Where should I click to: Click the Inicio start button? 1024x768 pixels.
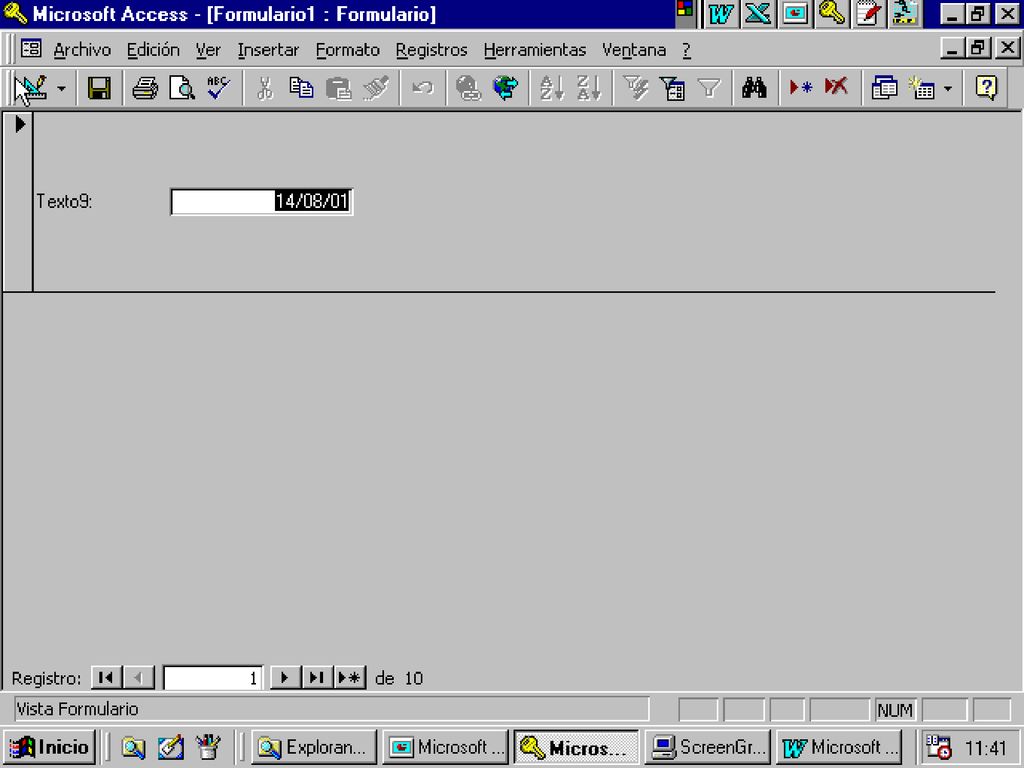point(50,747)
